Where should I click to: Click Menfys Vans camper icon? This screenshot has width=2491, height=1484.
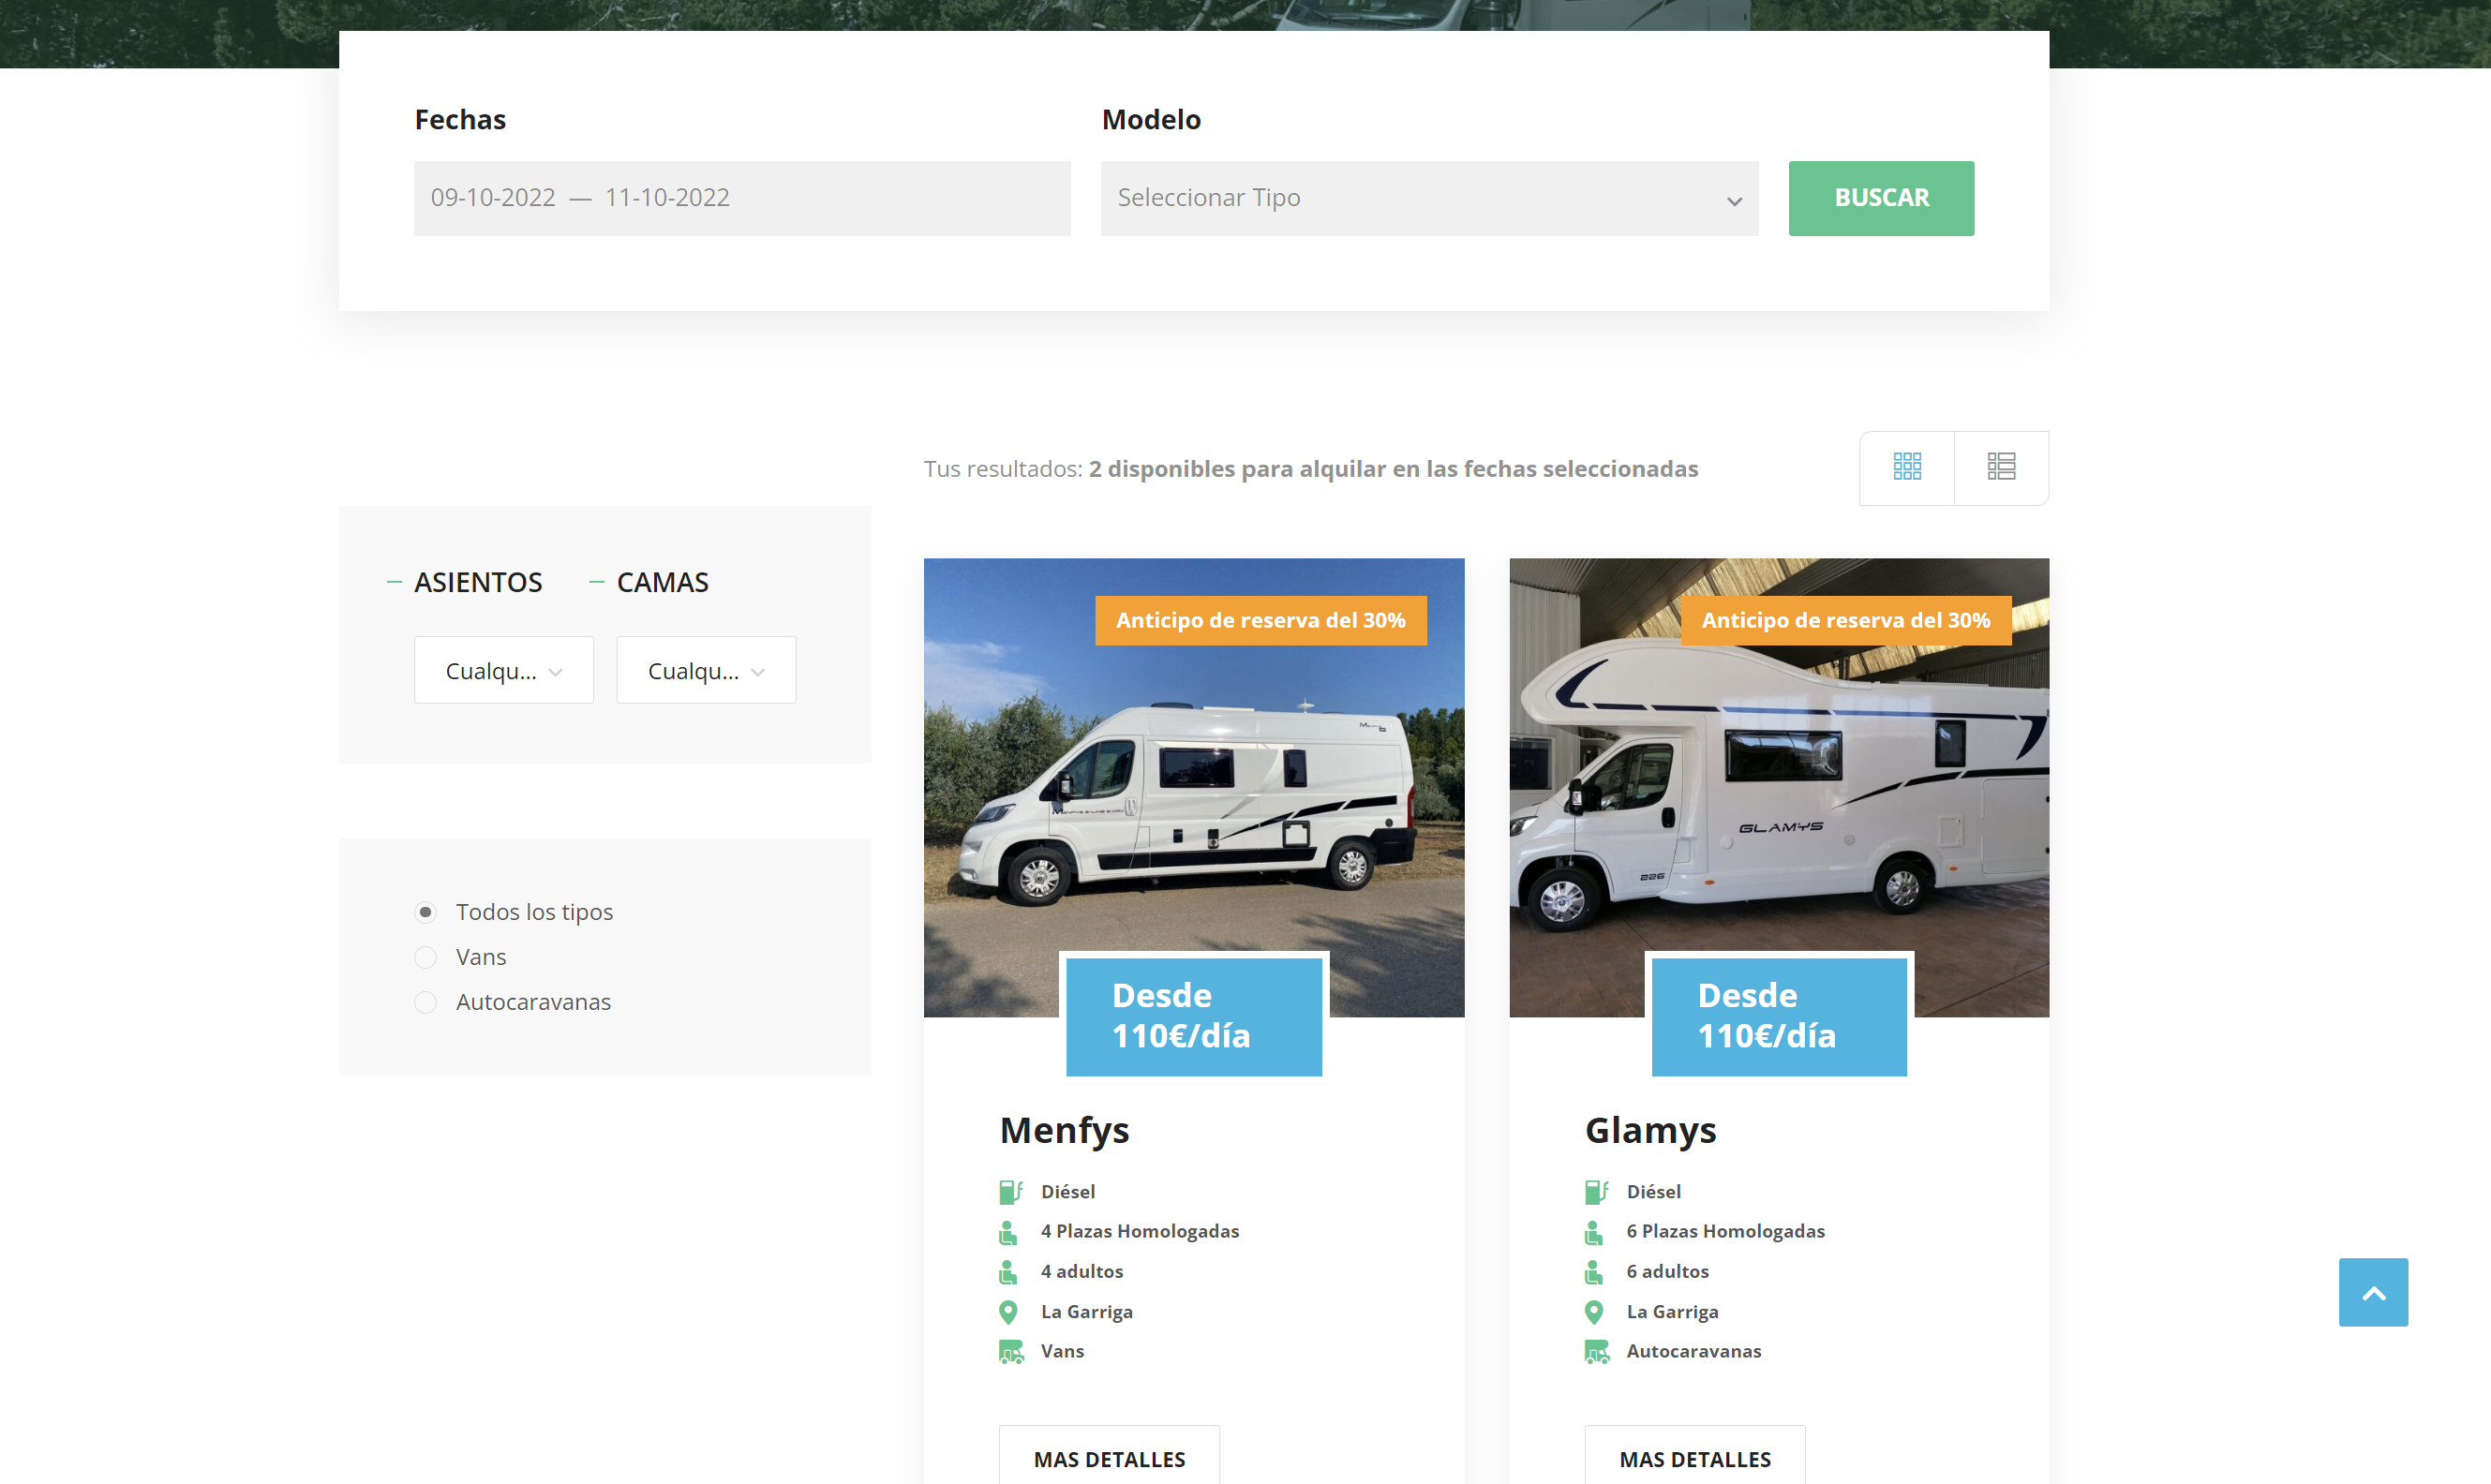(x=1011, y=1352)
